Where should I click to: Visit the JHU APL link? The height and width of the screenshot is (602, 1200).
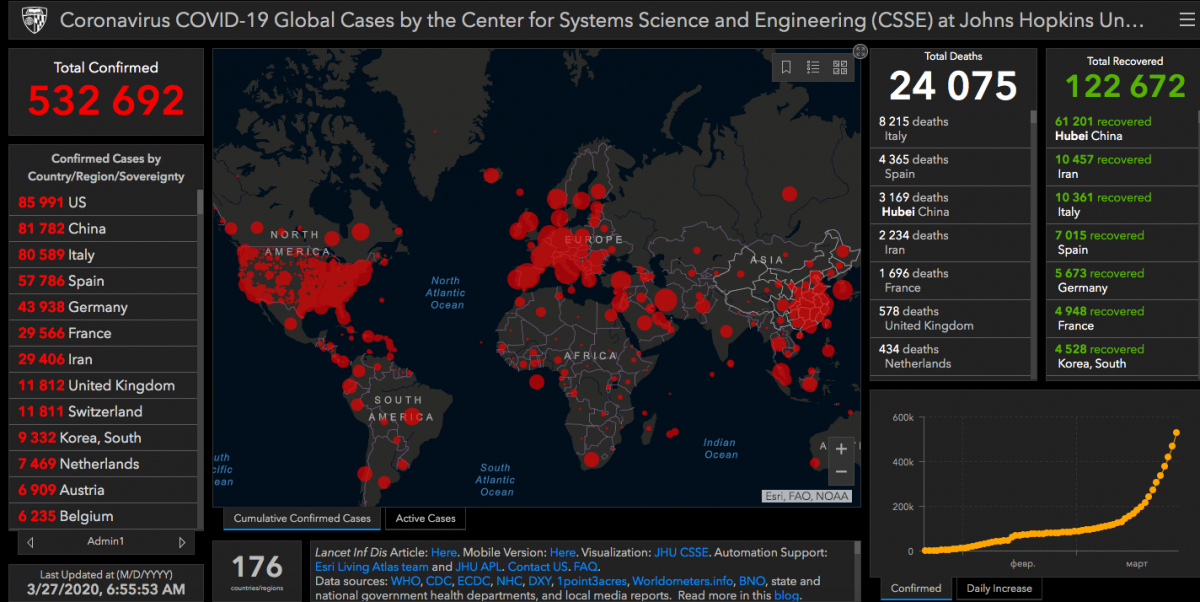[478, 566]
